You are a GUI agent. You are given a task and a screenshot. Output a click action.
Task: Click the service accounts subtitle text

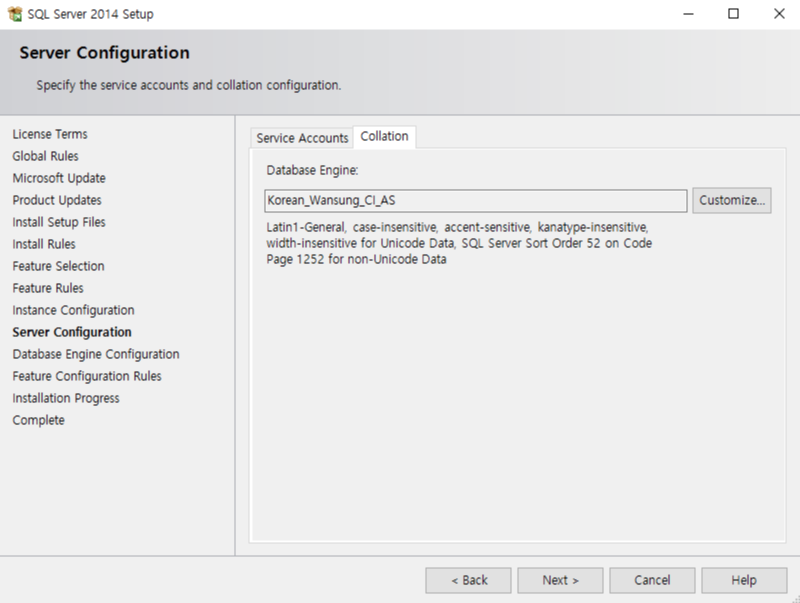point(189,85)
